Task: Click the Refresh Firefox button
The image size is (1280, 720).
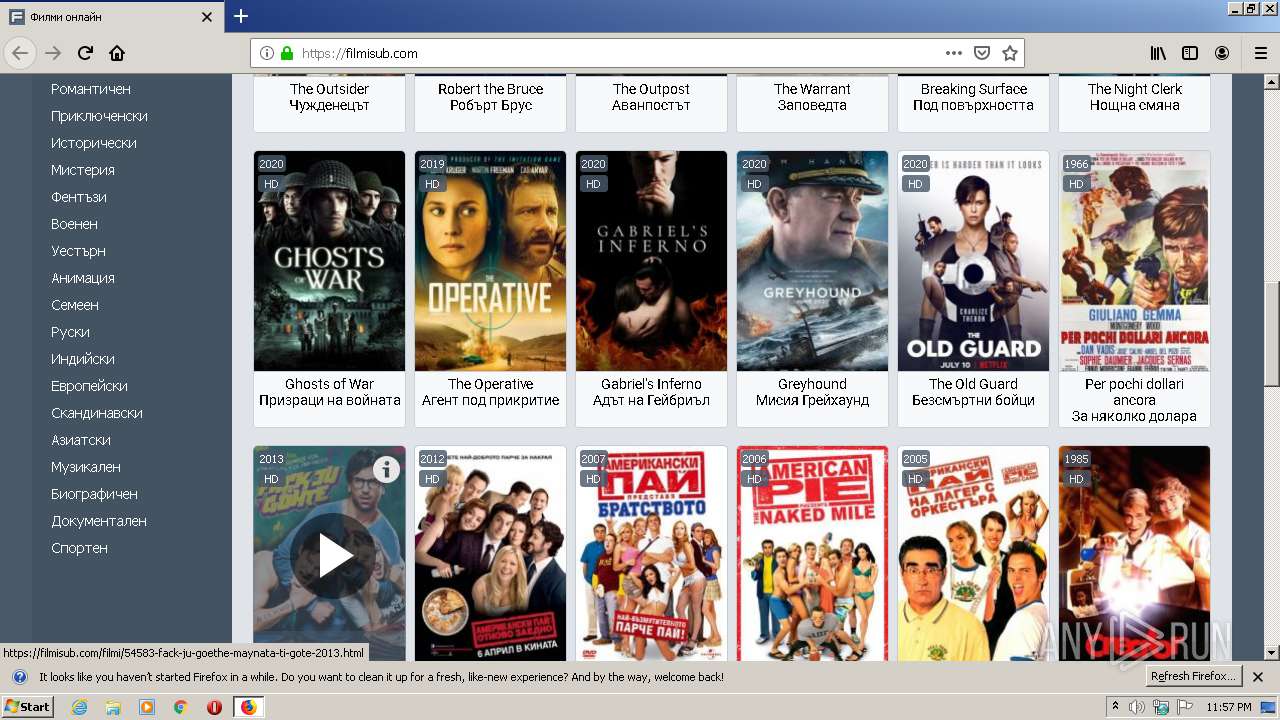Action: coord(1193,676)
